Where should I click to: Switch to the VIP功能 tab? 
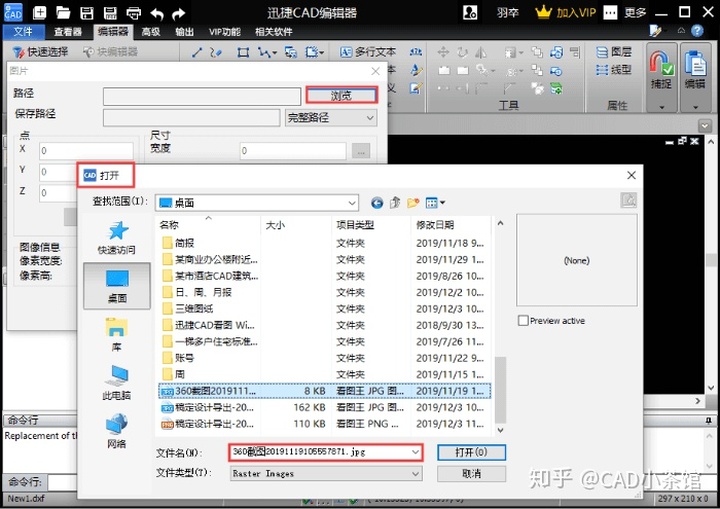pos(225,32)
